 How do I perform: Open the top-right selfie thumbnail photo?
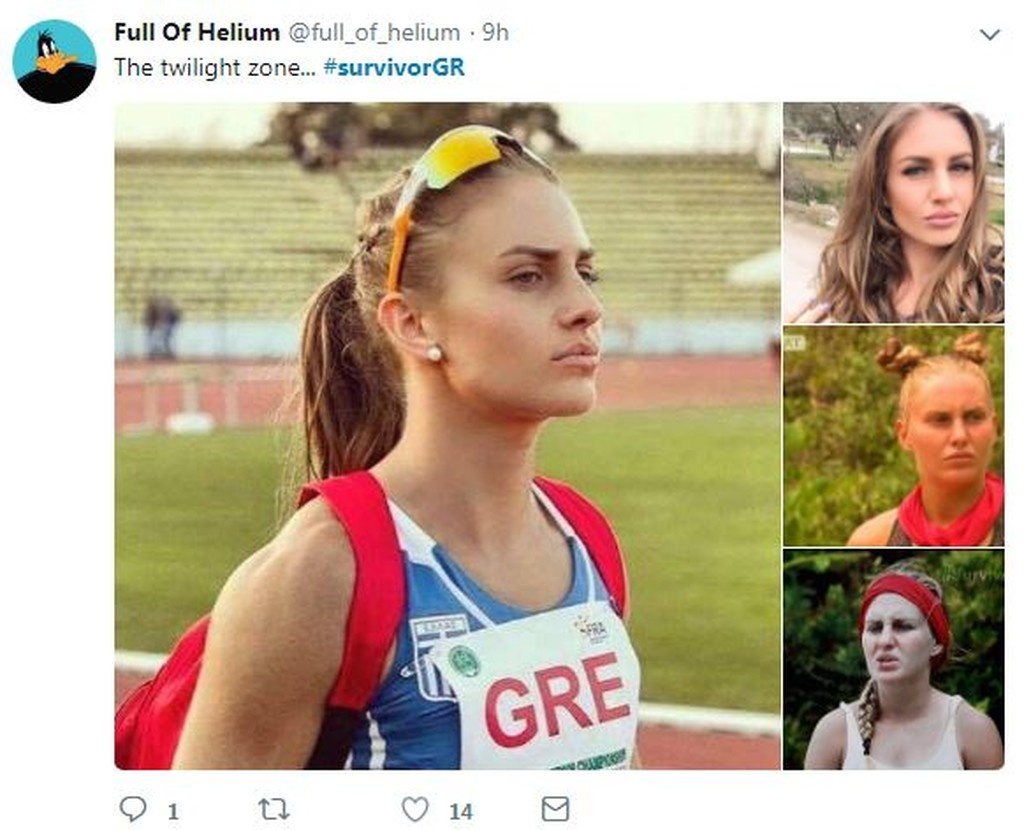(894, 211)
